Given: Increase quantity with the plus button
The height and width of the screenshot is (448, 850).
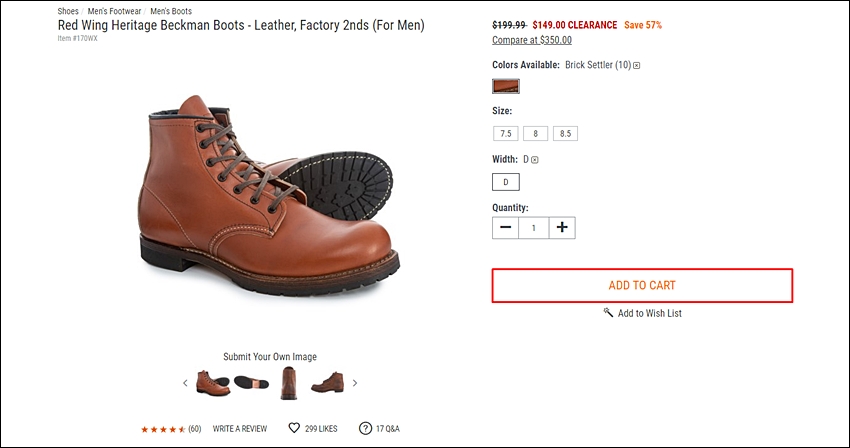Looking at the screenshot, I should pos(562,227).
